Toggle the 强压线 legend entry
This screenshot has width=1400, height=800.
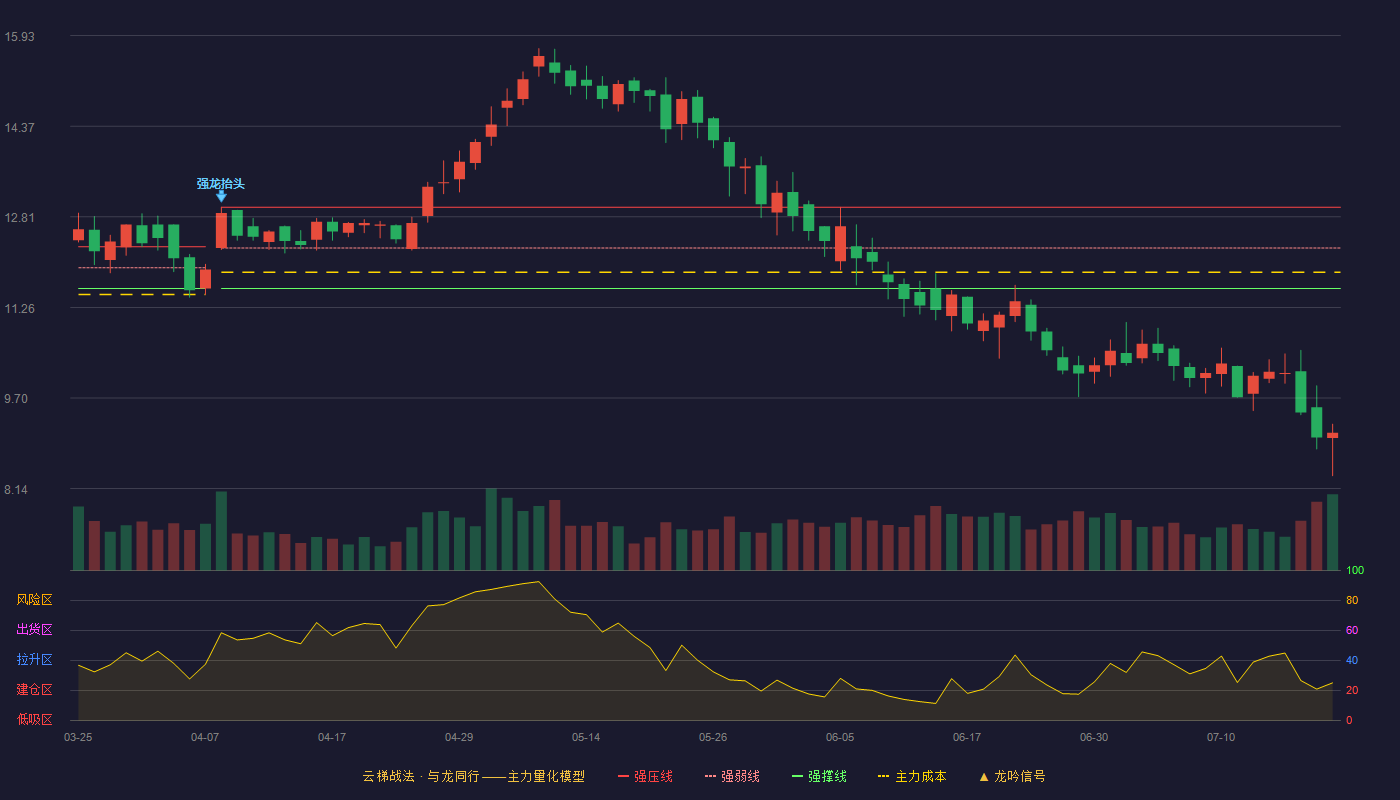point(645,776)
